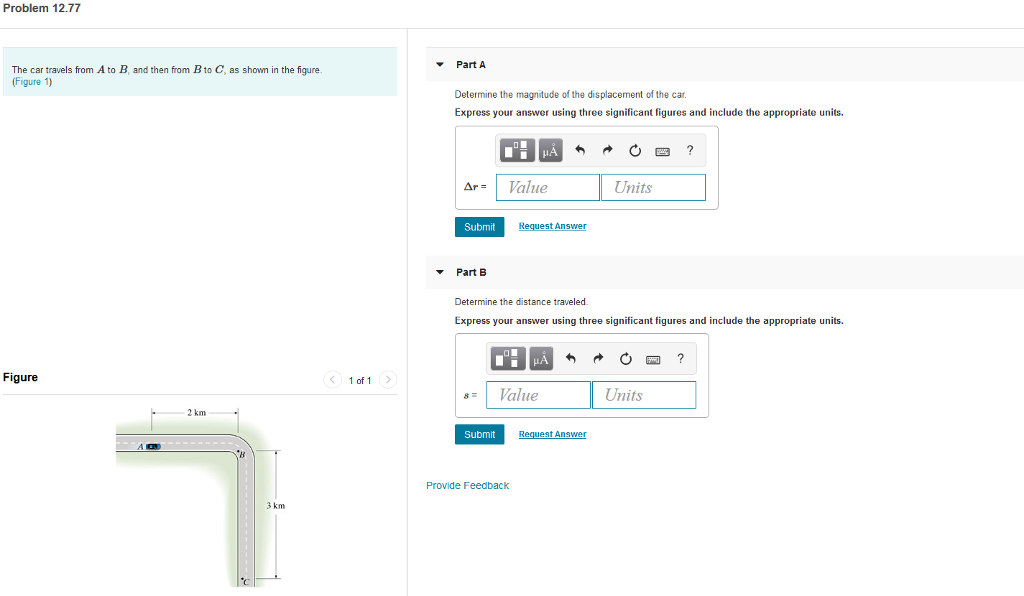1024x596 pixels.
Task: Show keyboard shortcuts in Part B
Action: click(653, 359)
